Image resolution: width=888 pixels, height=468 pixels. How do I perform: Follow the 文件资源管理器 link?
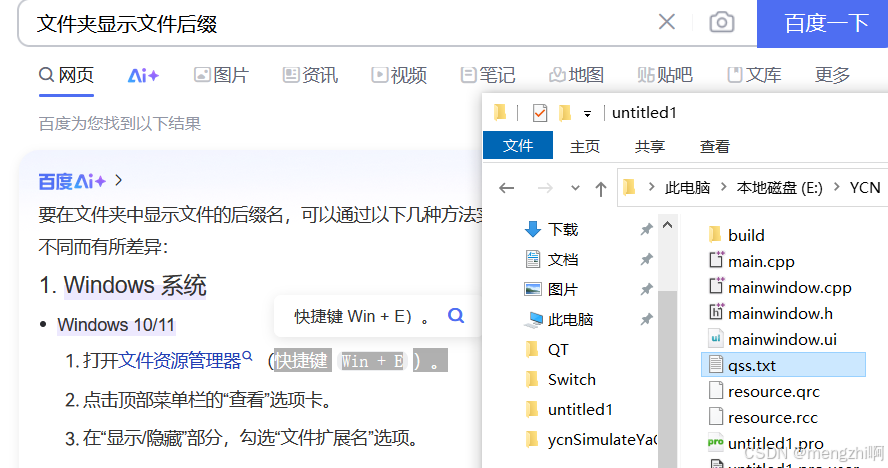click(180, 361)
